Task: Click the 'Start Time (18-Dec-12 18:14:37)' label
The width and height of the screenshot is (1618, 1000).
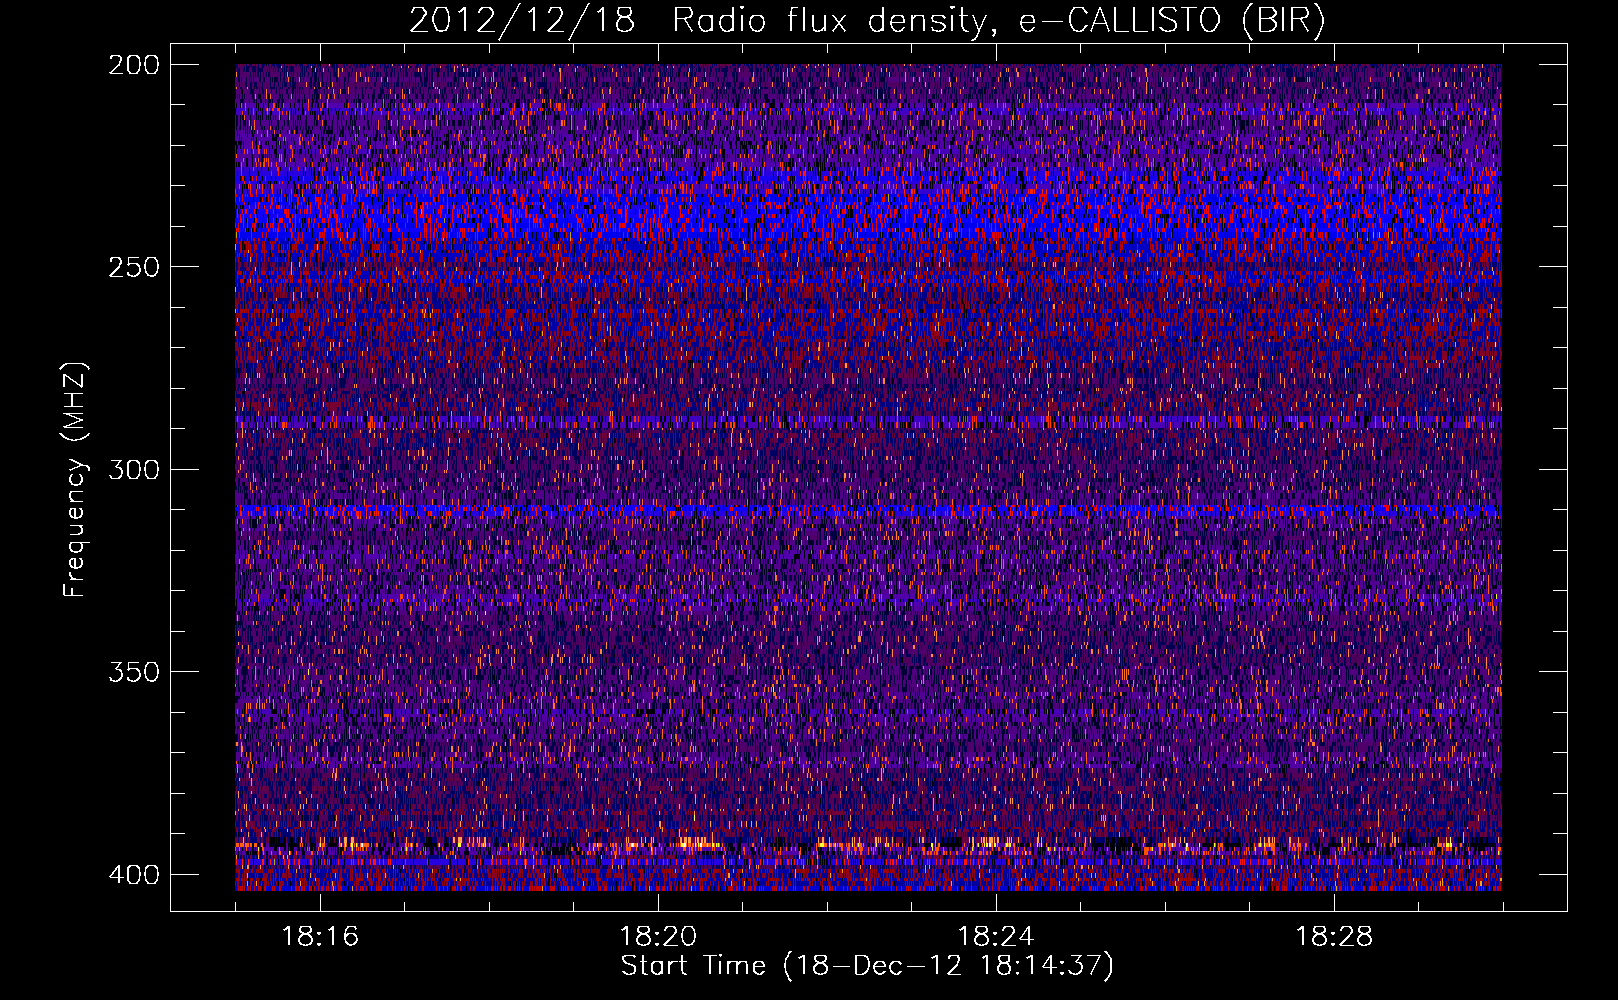Action: [x=867, y=966]
